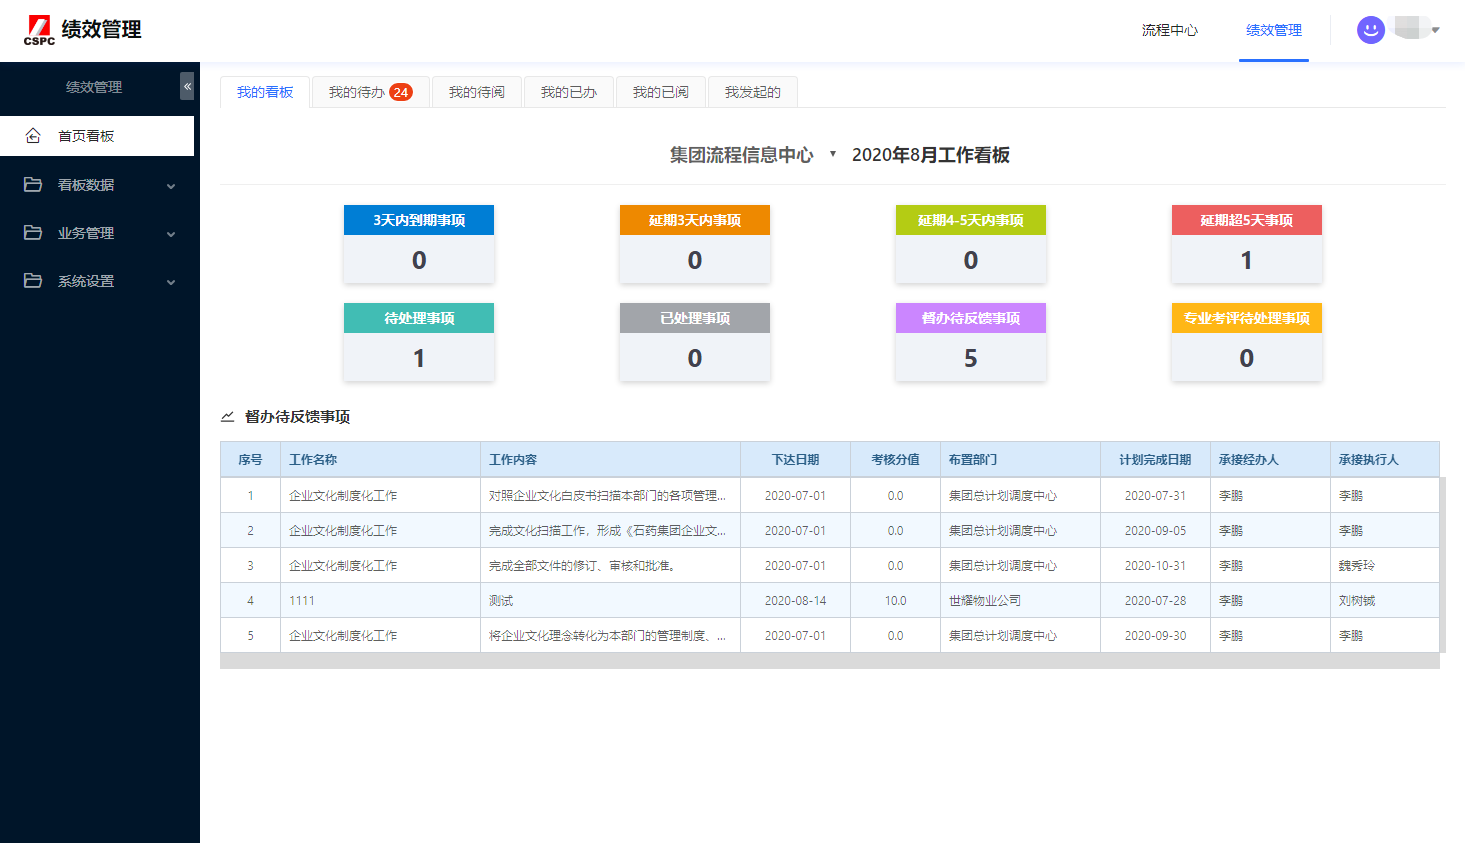
Task: Click the red 24 badge on 我的待办
Action: click(x=401, y=92)
